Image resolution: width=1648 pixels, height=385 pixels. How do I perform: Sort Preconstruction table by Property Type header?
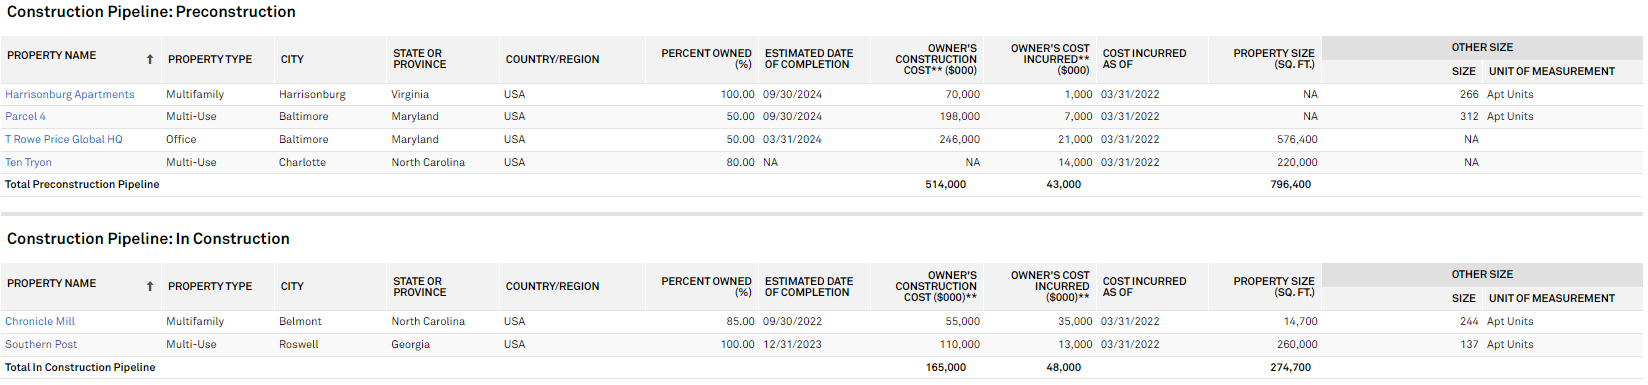click(210, 59)
